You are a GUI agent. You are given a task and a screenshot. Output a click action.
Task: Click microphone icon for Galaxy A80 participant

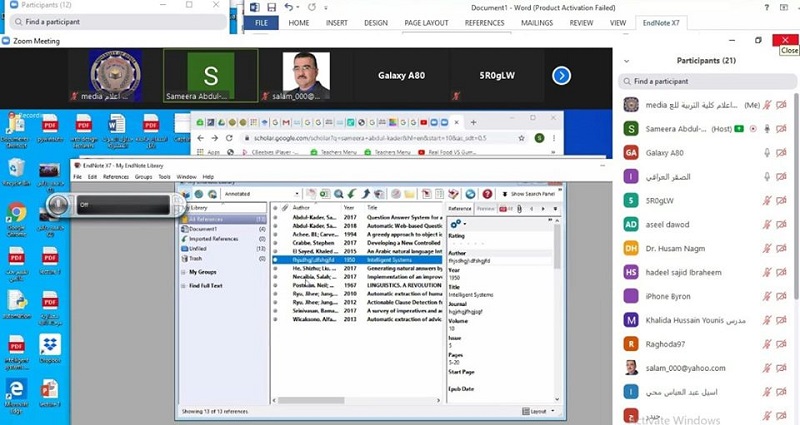click(x=766, y=153)
